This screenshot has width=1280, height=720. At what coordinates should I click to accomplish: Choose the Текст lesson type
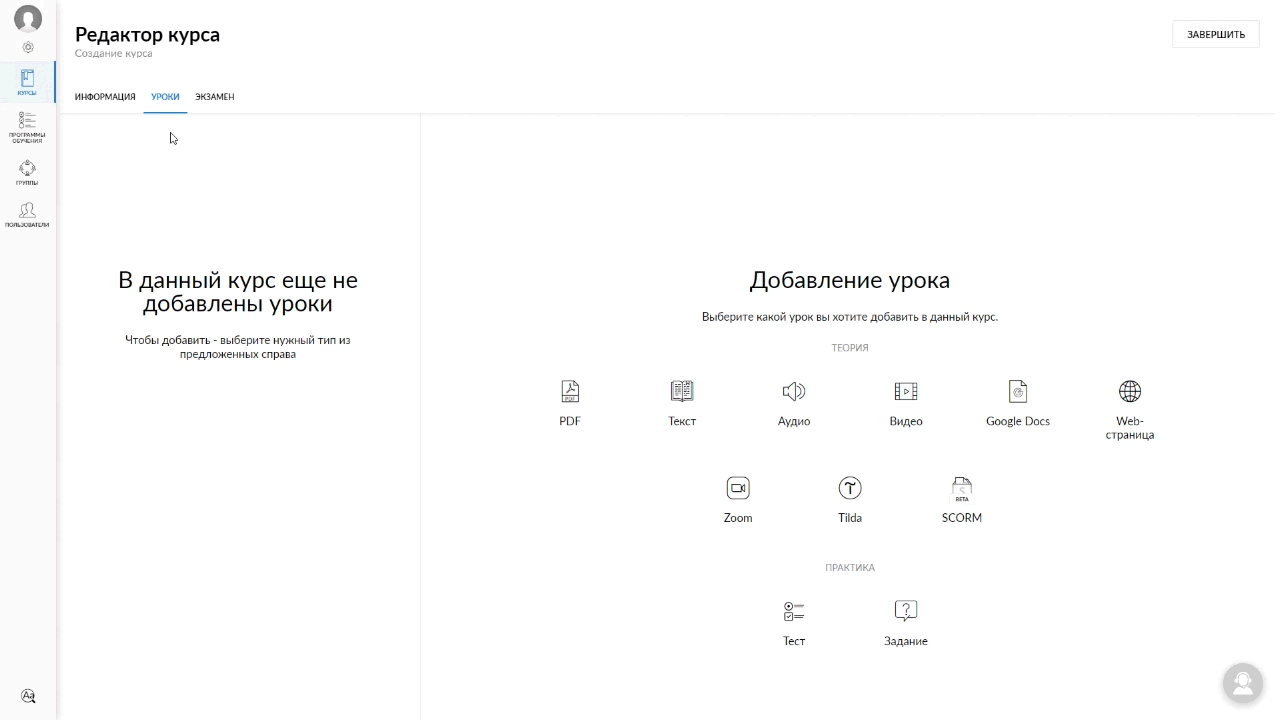(x=682, y=403)
